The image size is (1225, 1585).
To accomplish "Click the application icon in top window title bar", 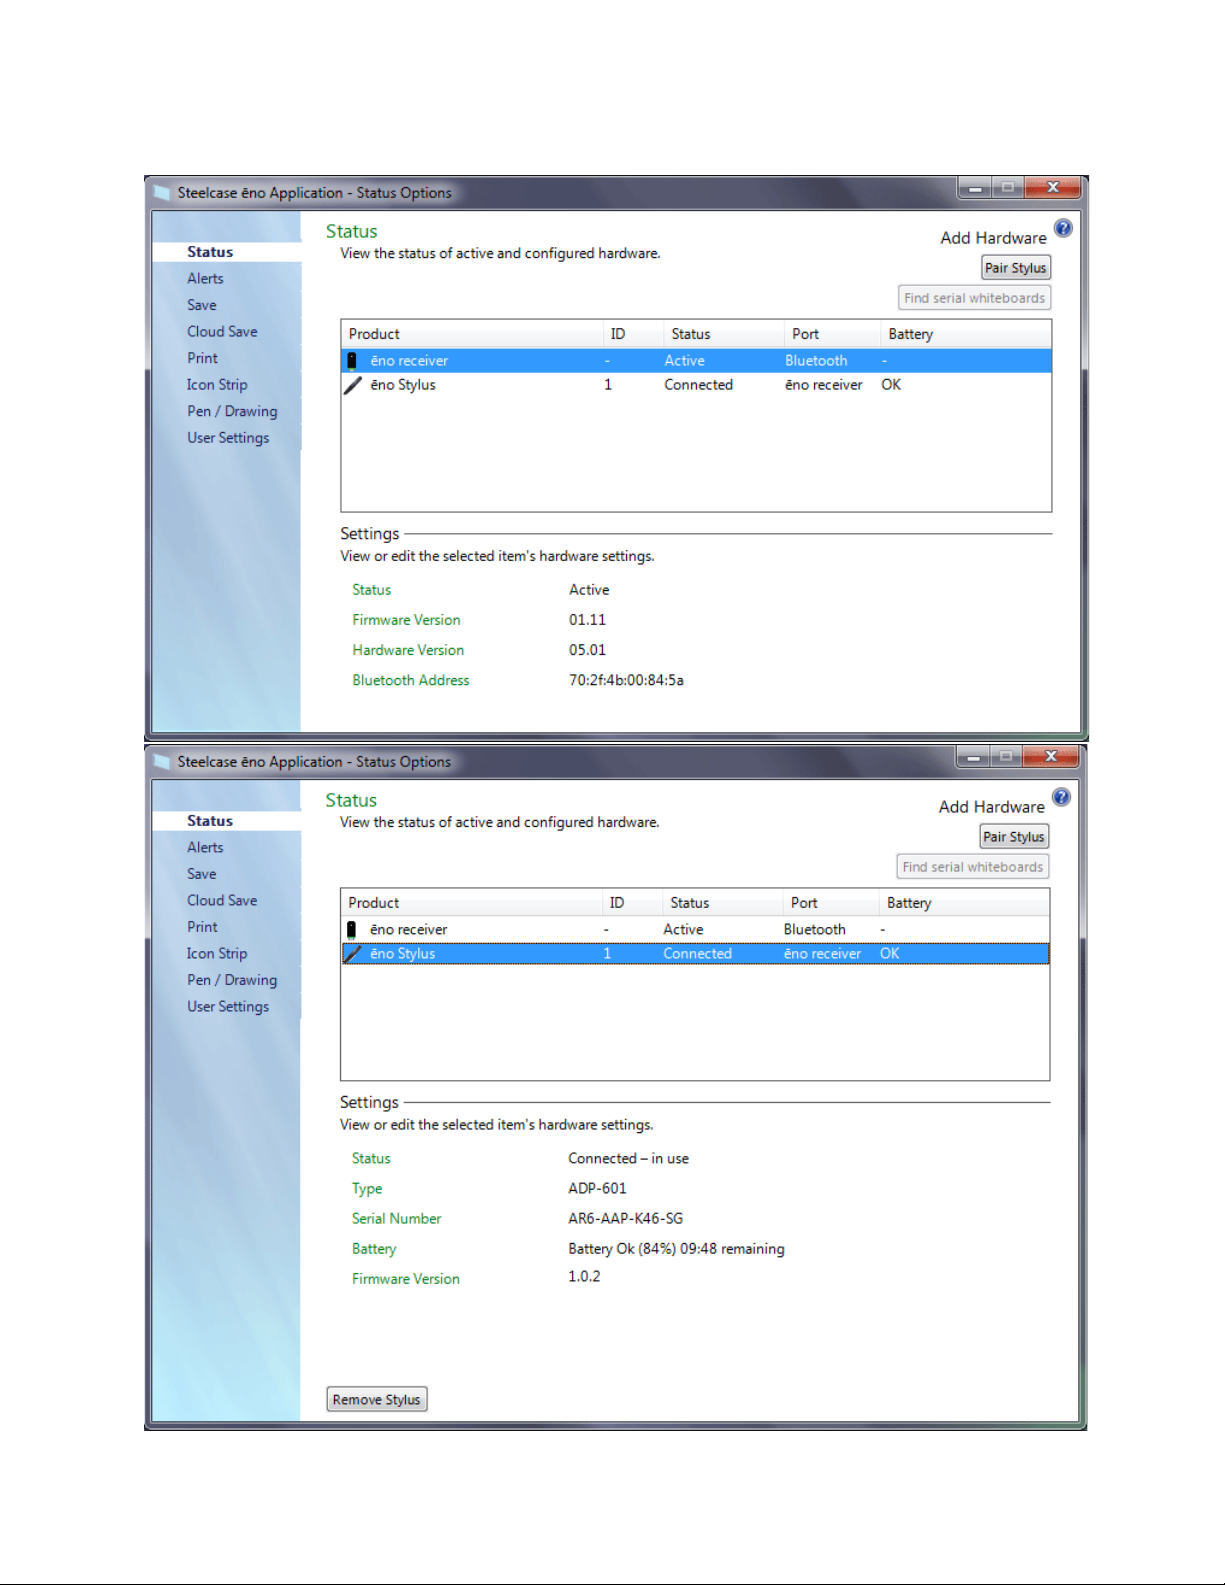I will [x=162, y=192].
